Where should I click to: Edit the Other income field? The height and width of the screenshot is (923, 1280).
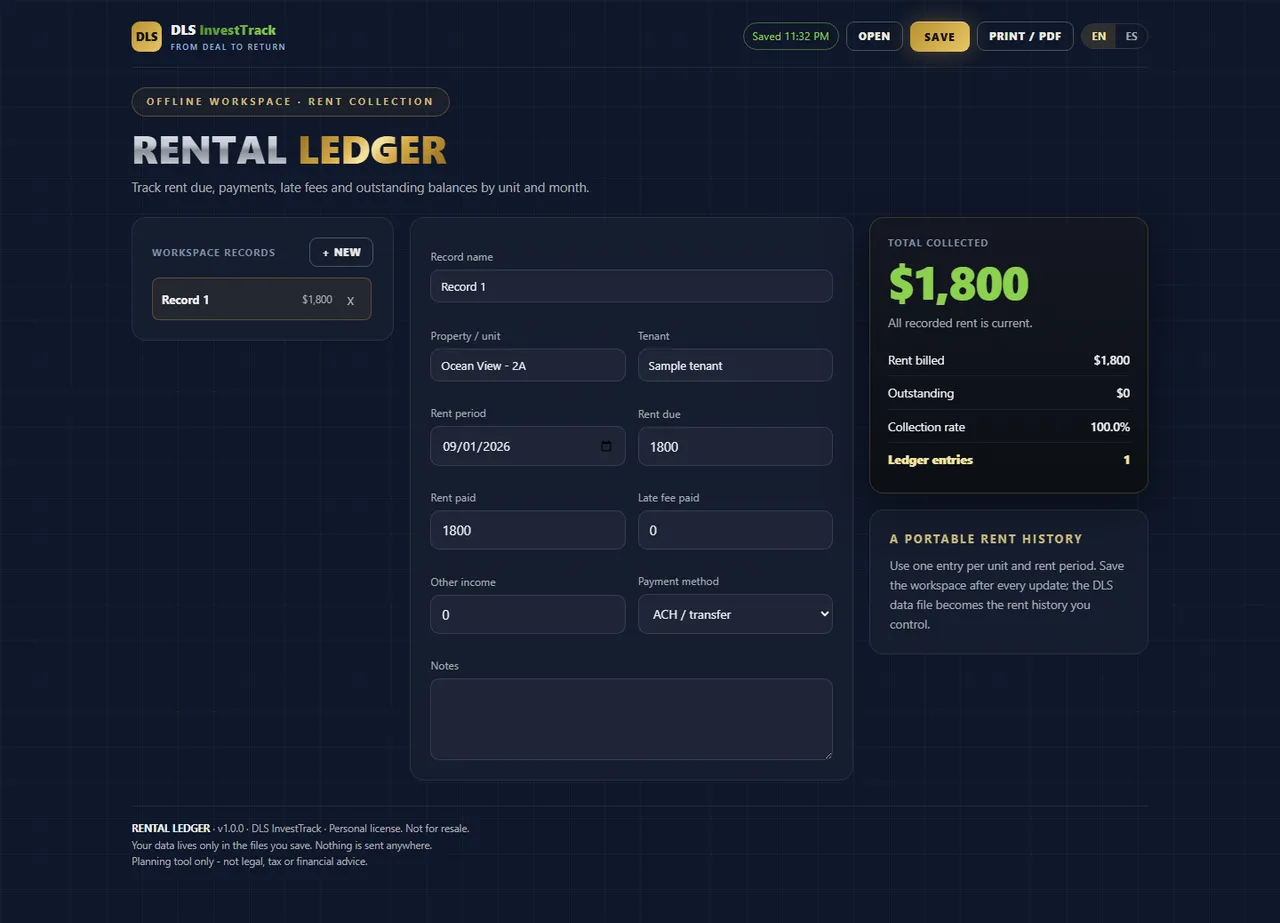coord(528,614)
